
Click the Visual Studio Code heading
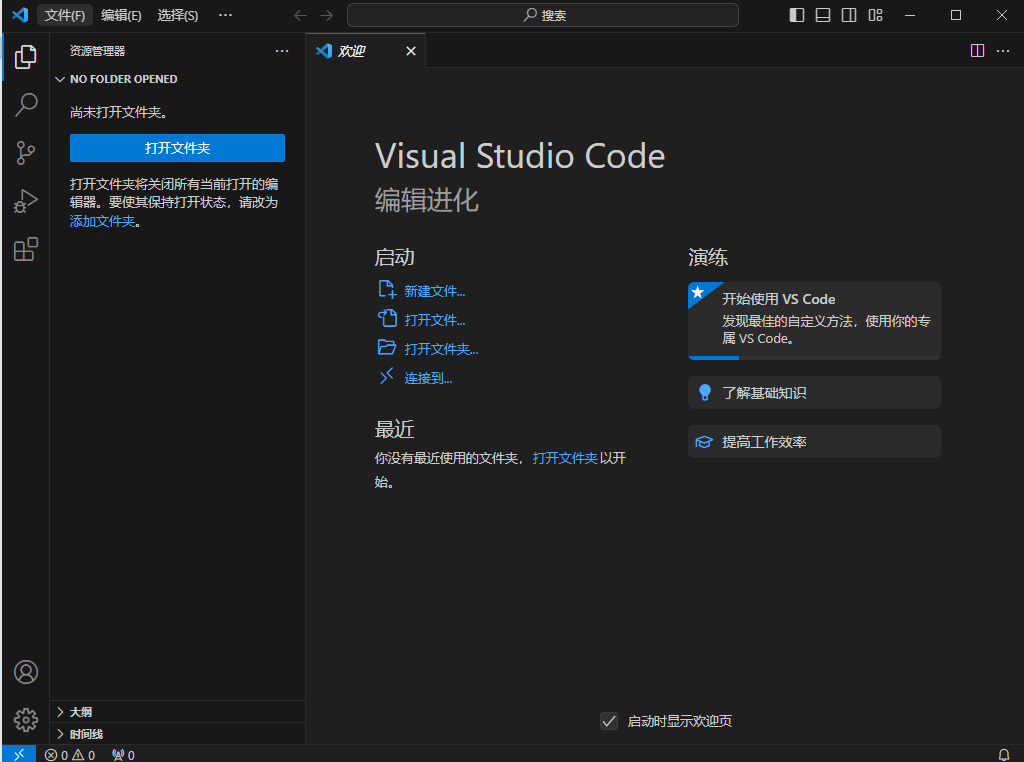click(520, 156)
